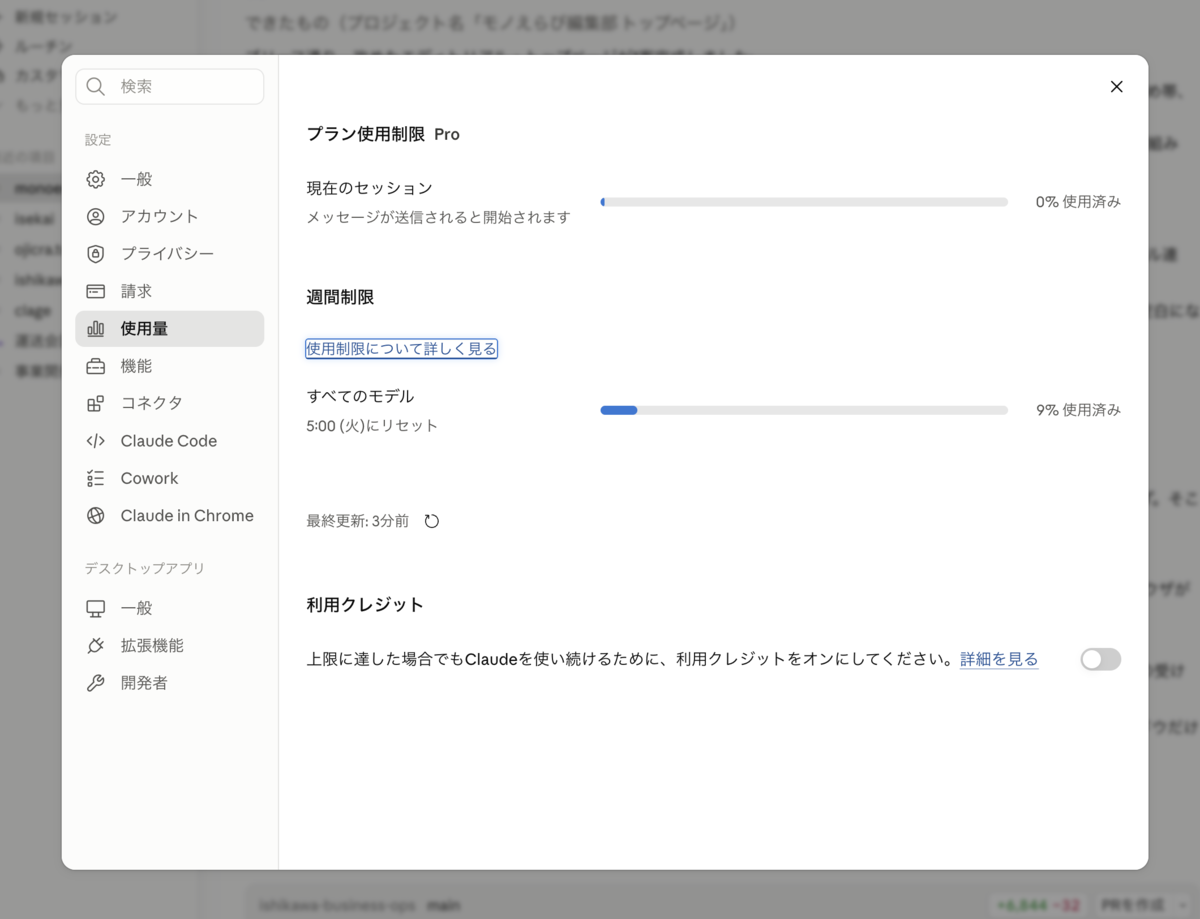Open the アカウント settings page
Image resolution: width=1200 pixels, height=919 pixels.
point(170,217)
